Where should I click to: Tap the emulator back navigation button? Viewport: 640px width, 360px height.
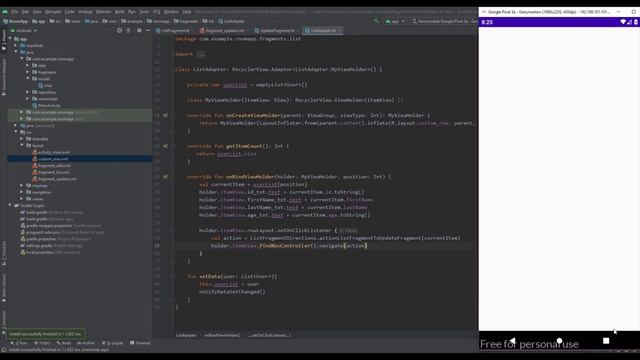(x=513, y=340)
